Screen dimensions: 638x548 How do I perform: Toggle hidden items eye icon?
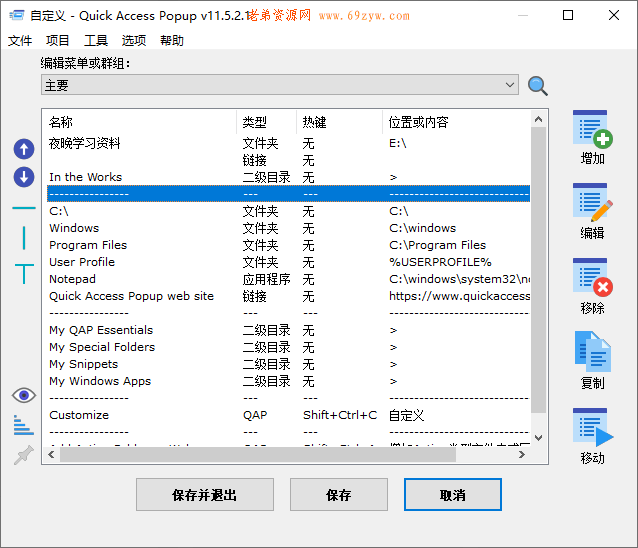pos(24,395)
